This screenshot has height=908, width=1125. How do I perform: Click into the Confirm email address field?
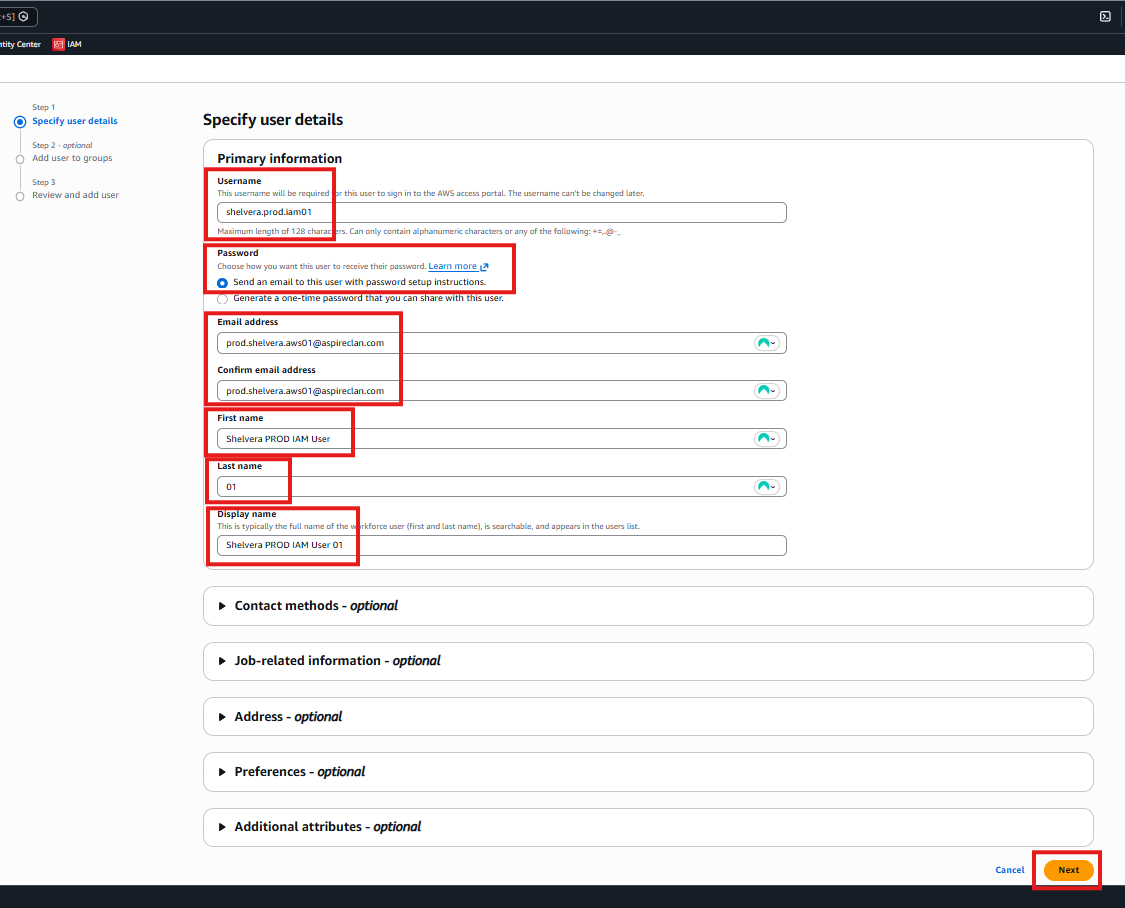click(502, 391)
